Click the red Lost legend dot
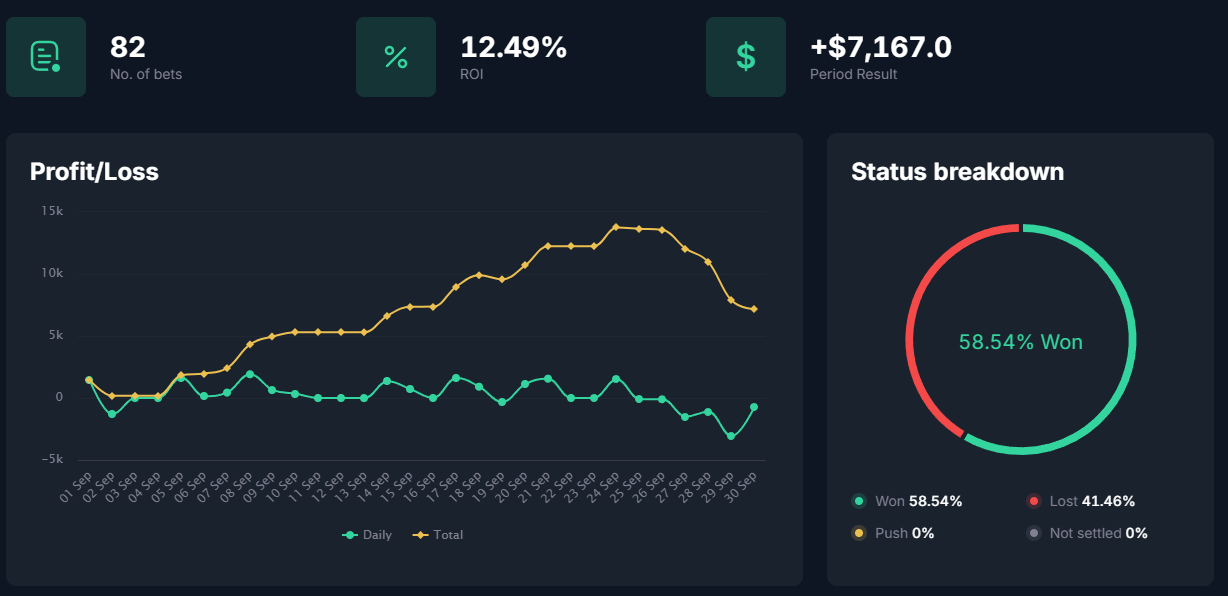Screen dimensions: 1228x596 pyautogui.click(x=1033, y=501)
